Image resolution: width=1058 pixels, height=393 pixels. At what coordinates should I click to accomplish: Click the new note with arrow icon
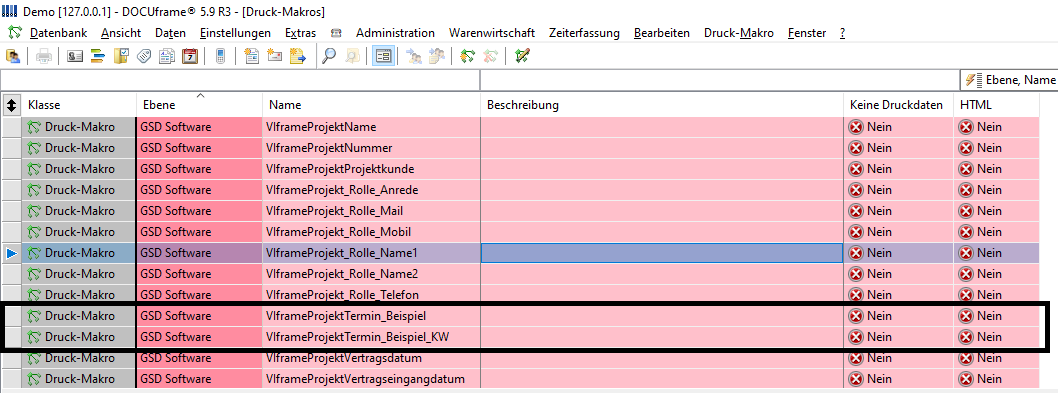[298, 56]
